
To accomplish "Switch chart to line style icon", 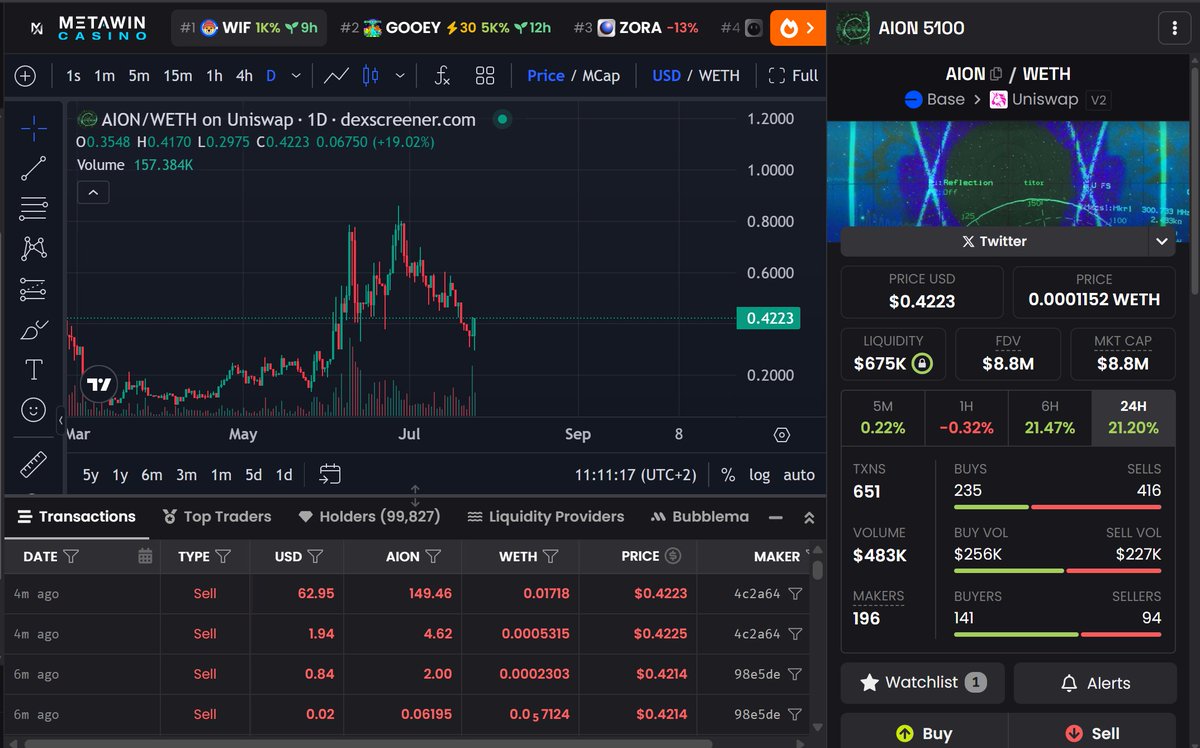I will 337,76.
